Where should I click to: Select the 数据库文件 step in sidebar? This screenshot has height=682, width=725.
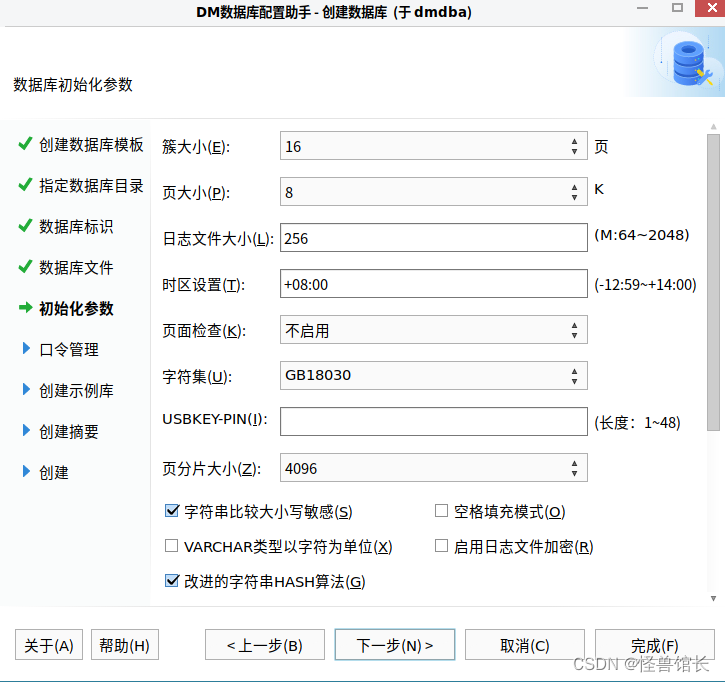click(x=76, y=268)
